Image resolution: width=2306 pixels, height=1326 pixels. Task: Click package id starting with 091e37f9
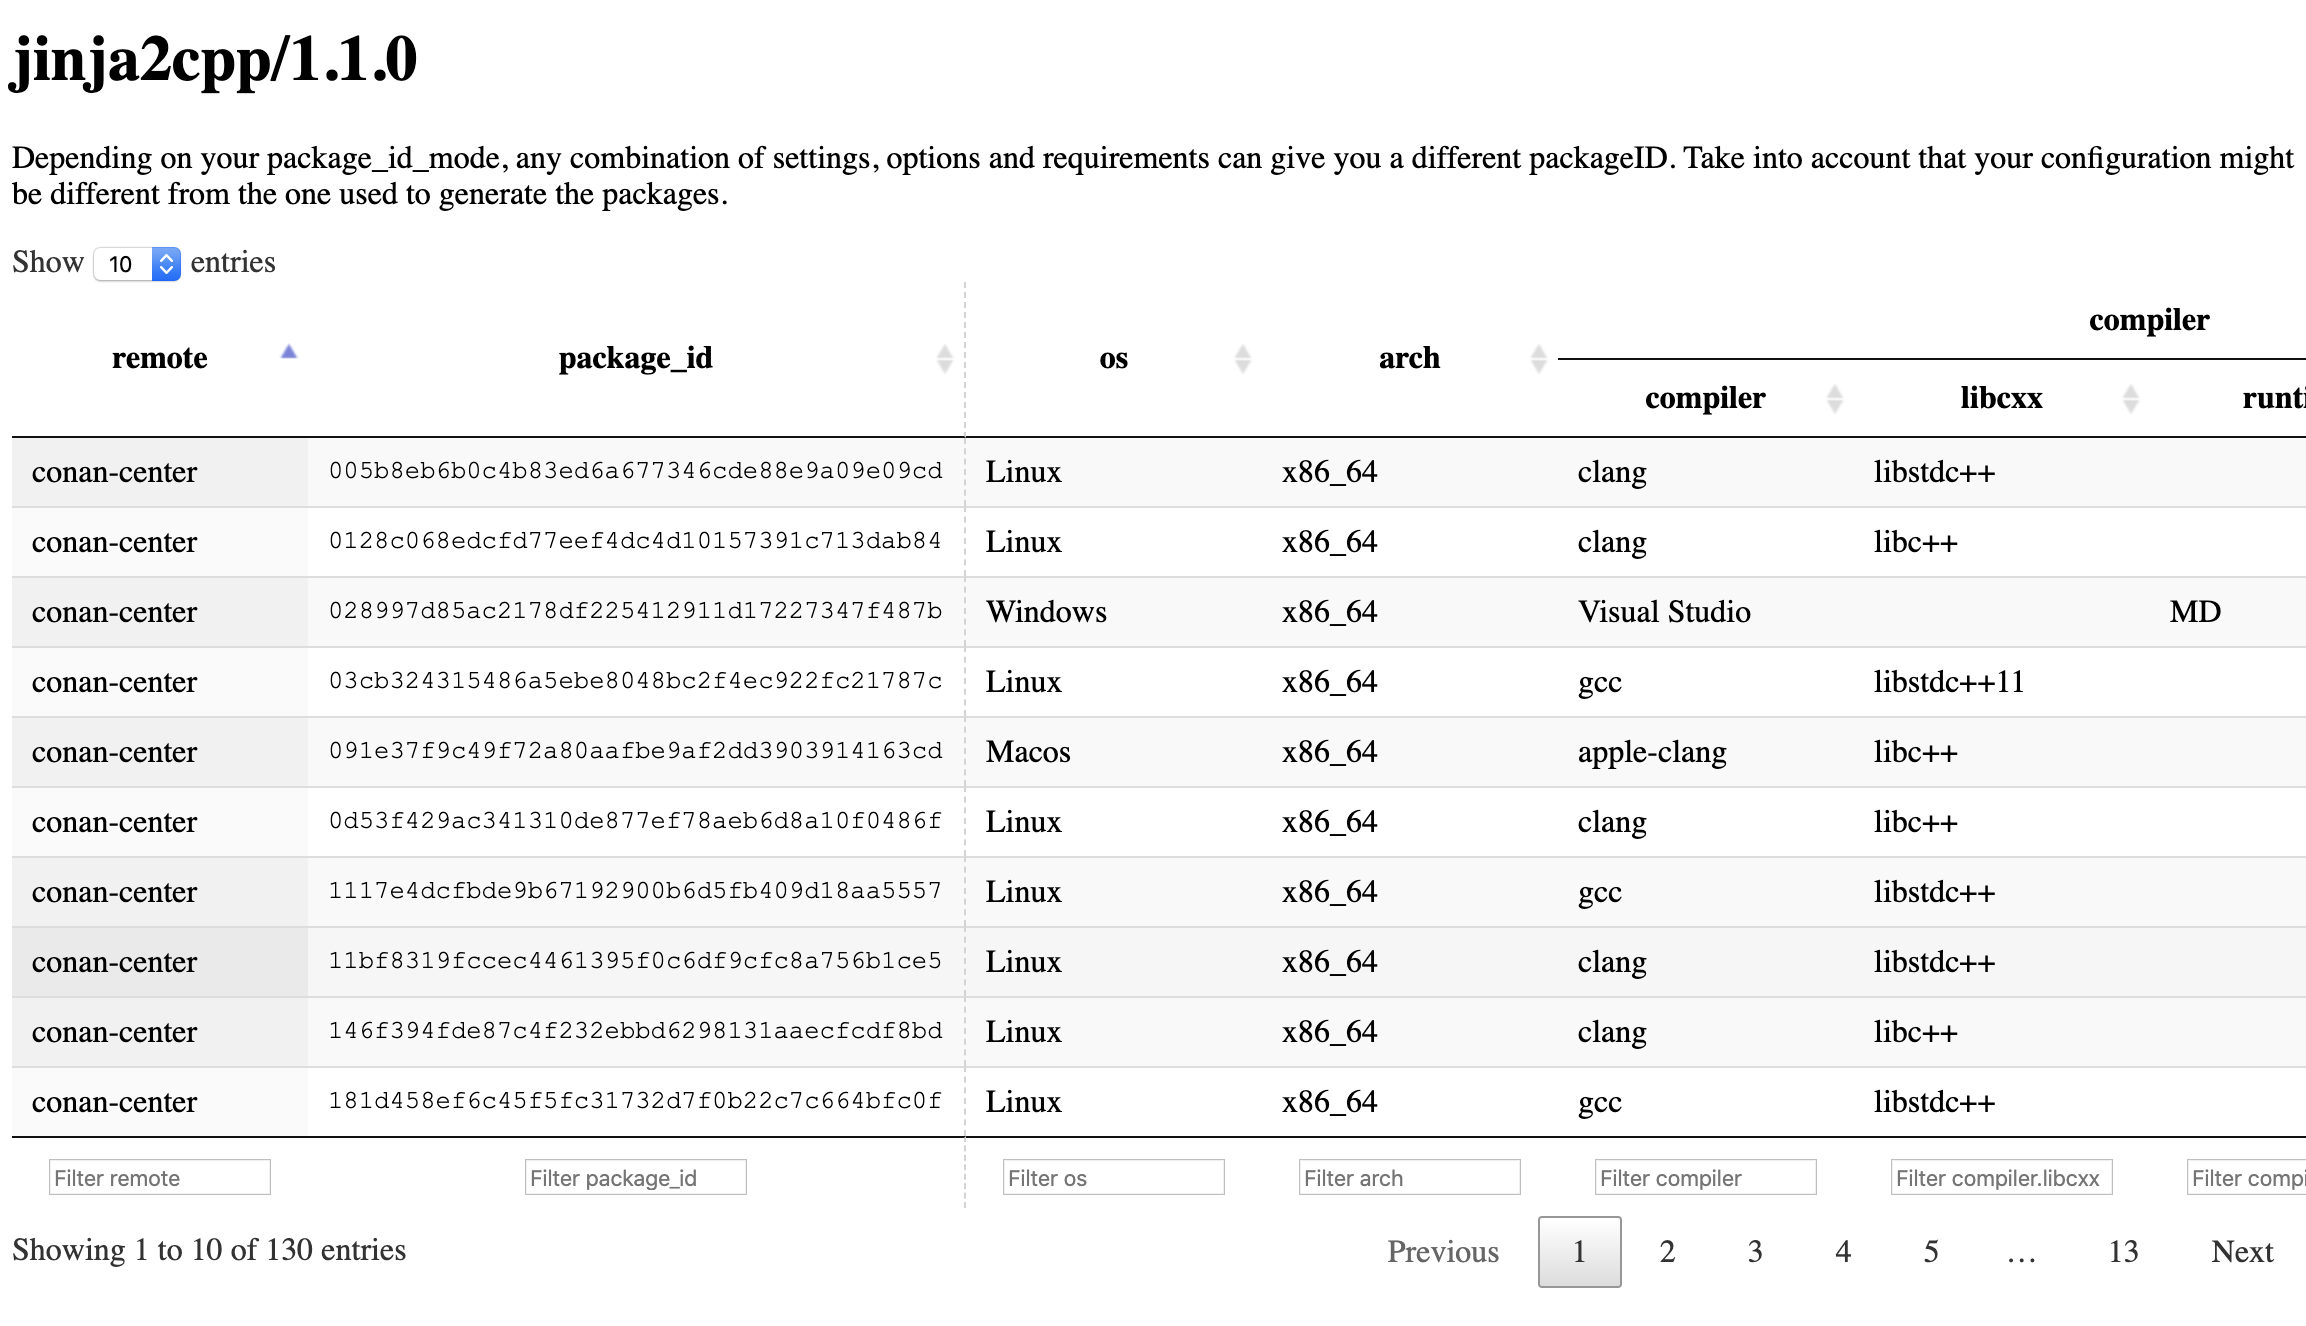click(x=635, y=751)
